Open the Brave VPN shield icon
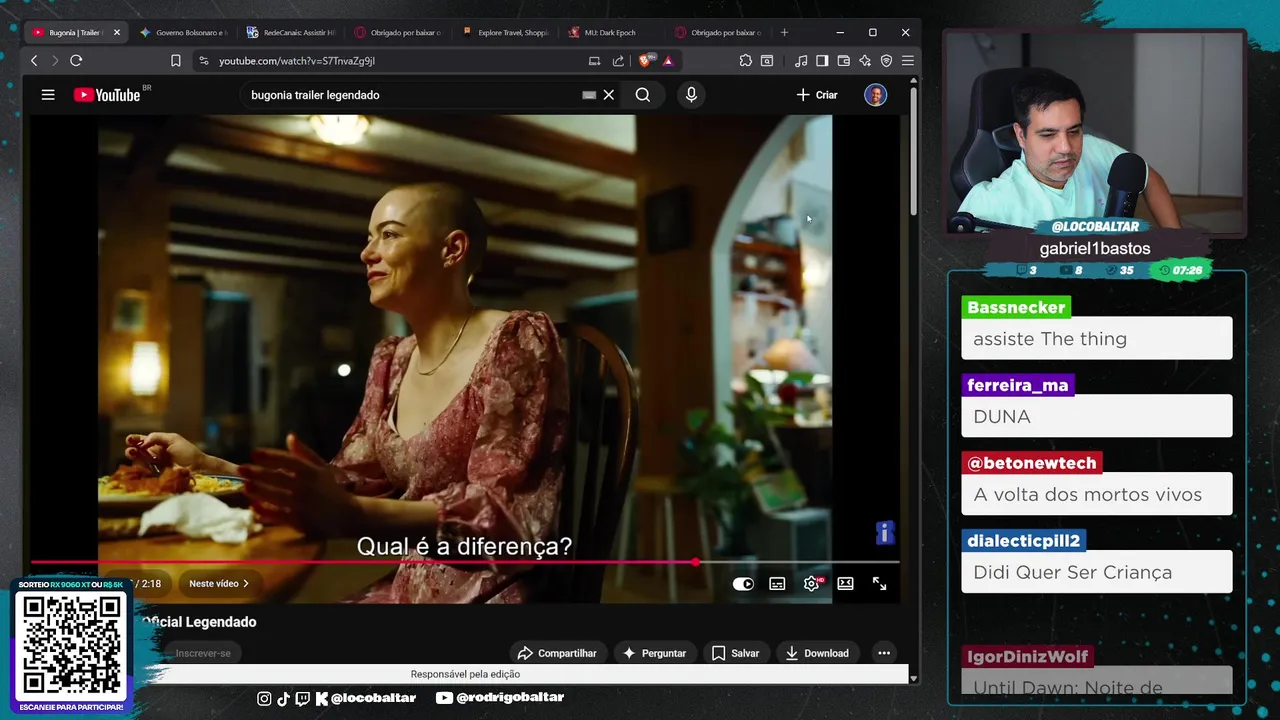Viewport: 1280px width, 720px height. pyautogui.click(x=886, y=61)
